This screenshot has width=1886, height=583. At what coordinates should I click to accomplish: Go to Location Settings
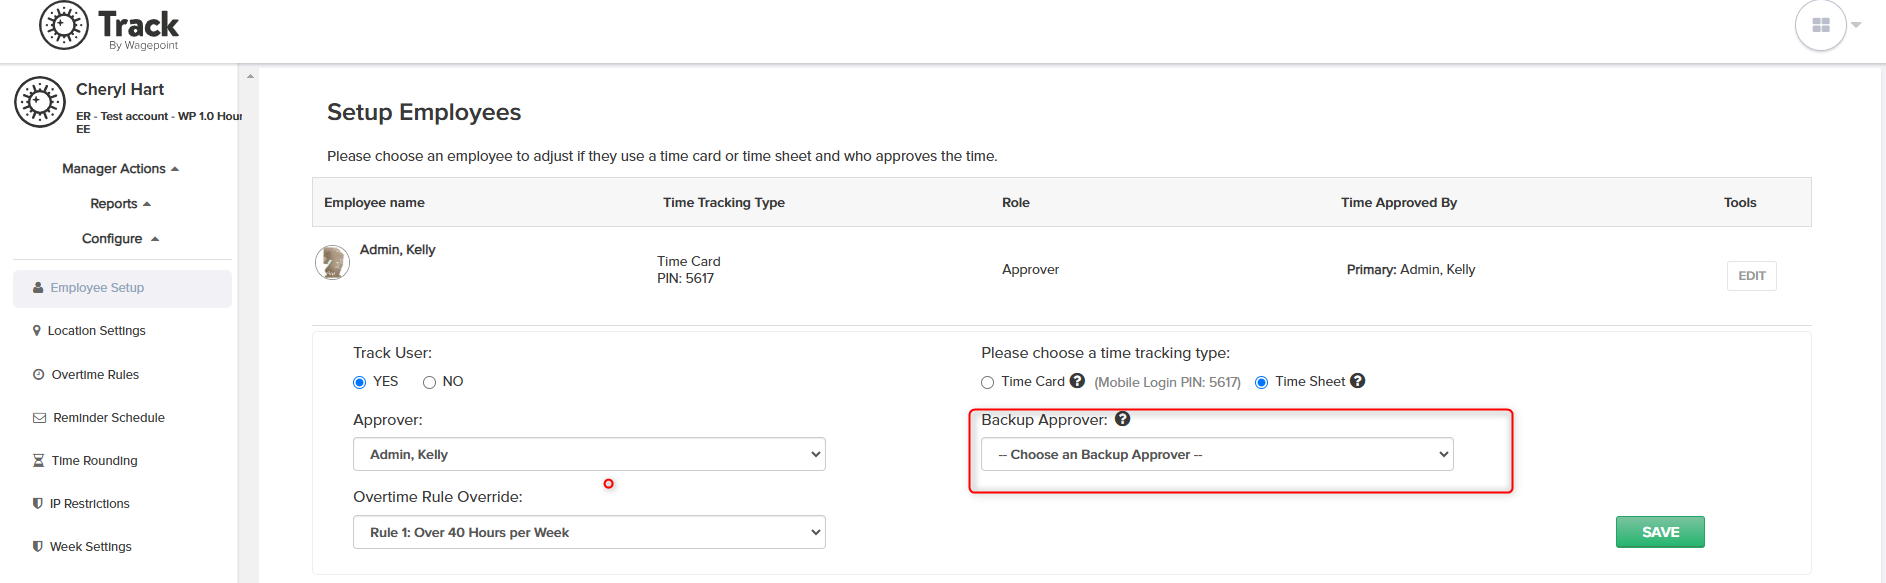click(97, 331)
